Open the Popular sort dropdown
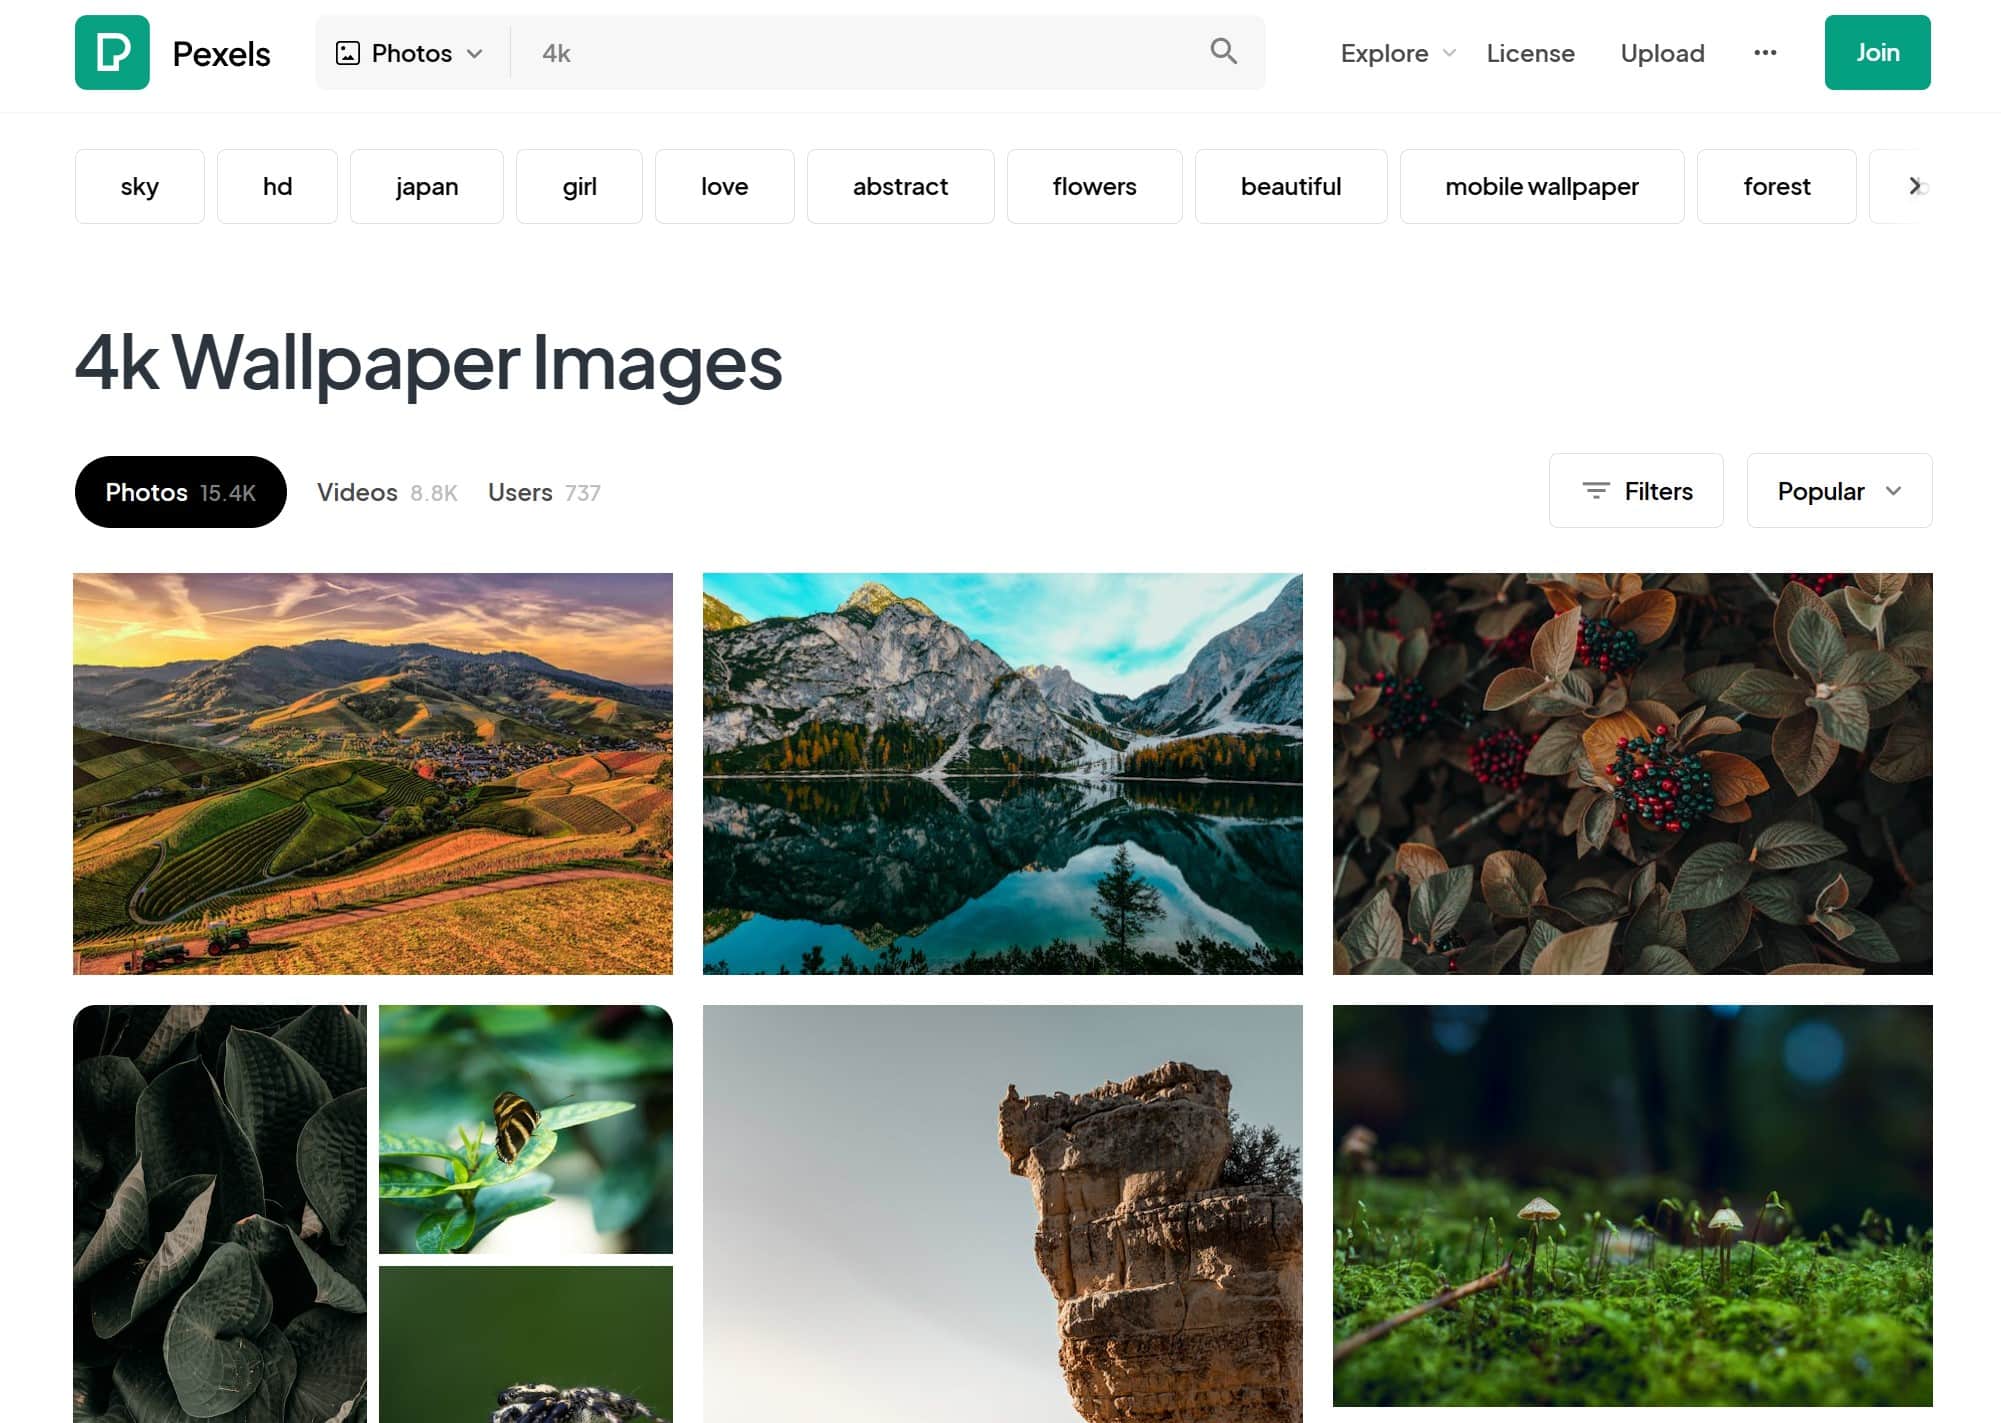2001x1423 pixels. click(x=1838, y=491)
